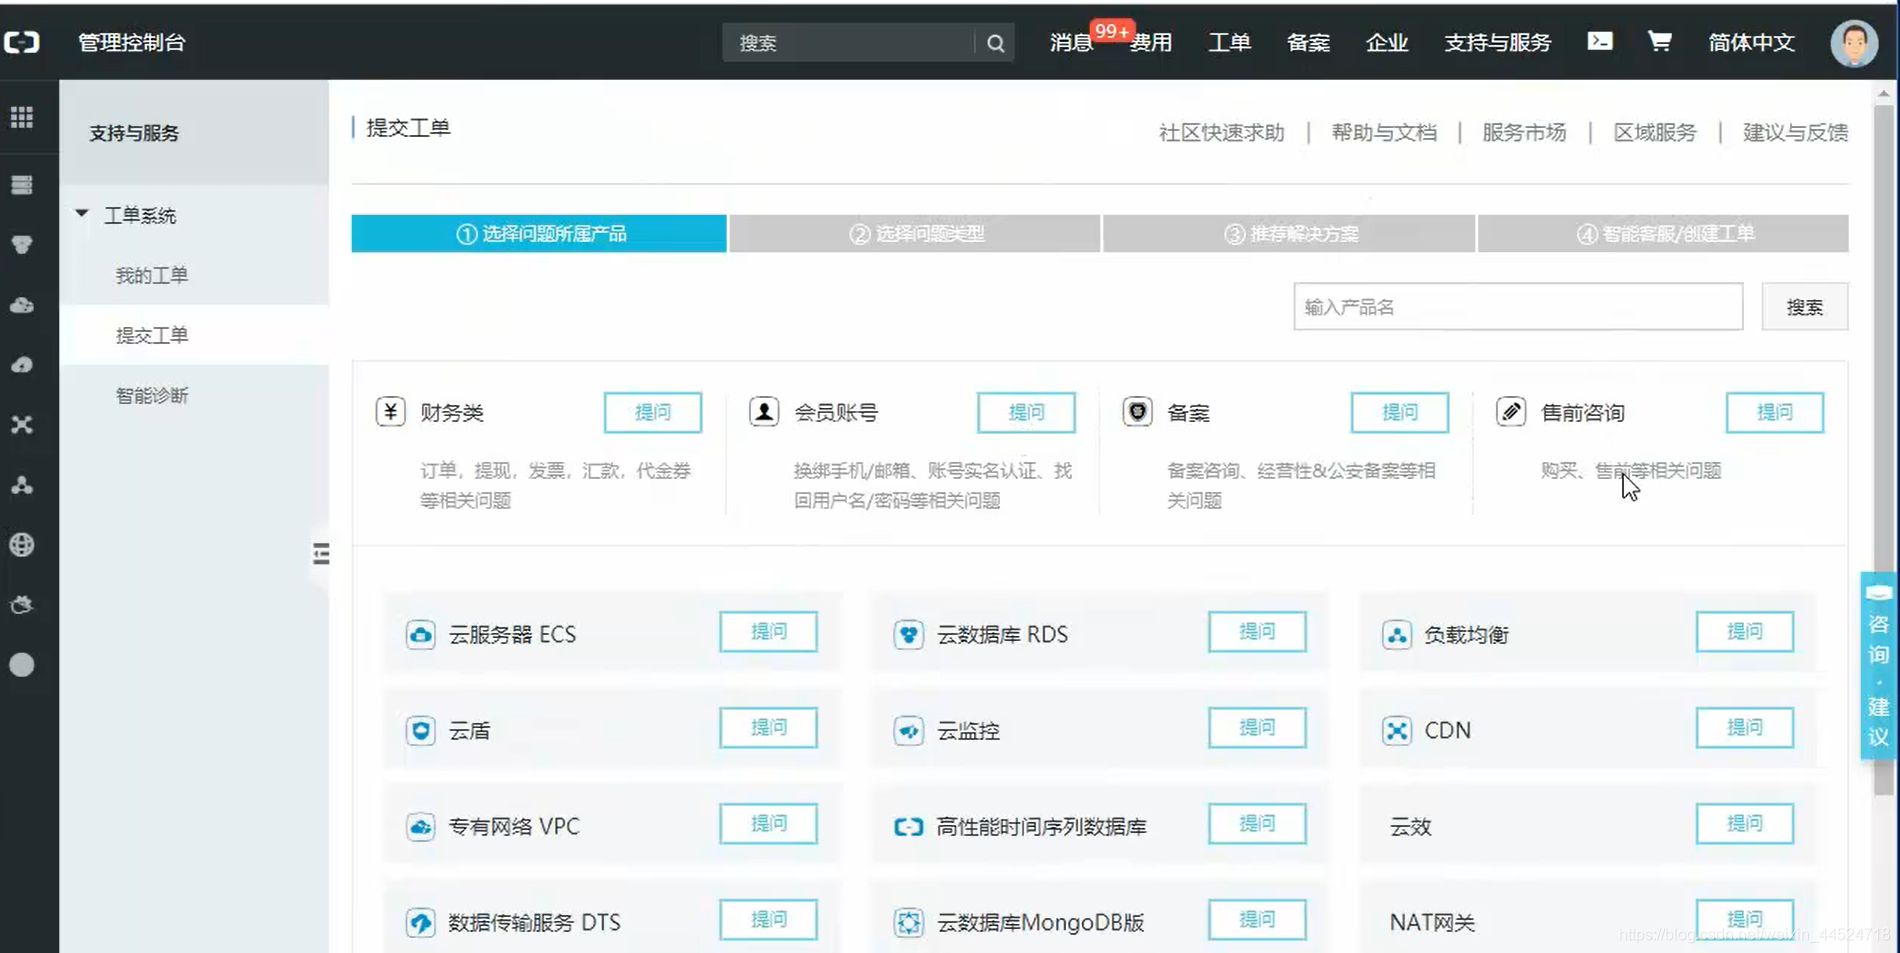Collapse the sidebar with the toggle handle
This screenshot has height=953, width=1900.
click(321, 554)
